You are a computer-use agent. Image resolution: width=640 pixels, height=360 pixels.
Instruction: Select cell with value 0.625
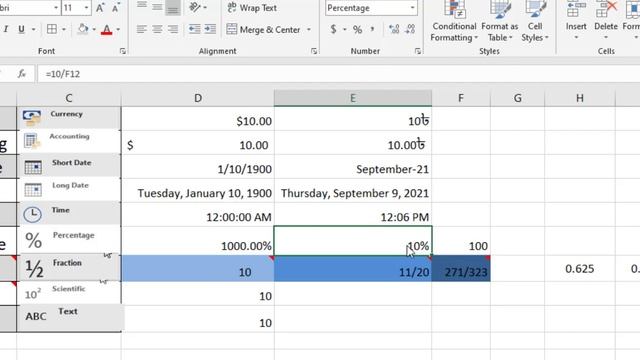(x=580, y=269)
